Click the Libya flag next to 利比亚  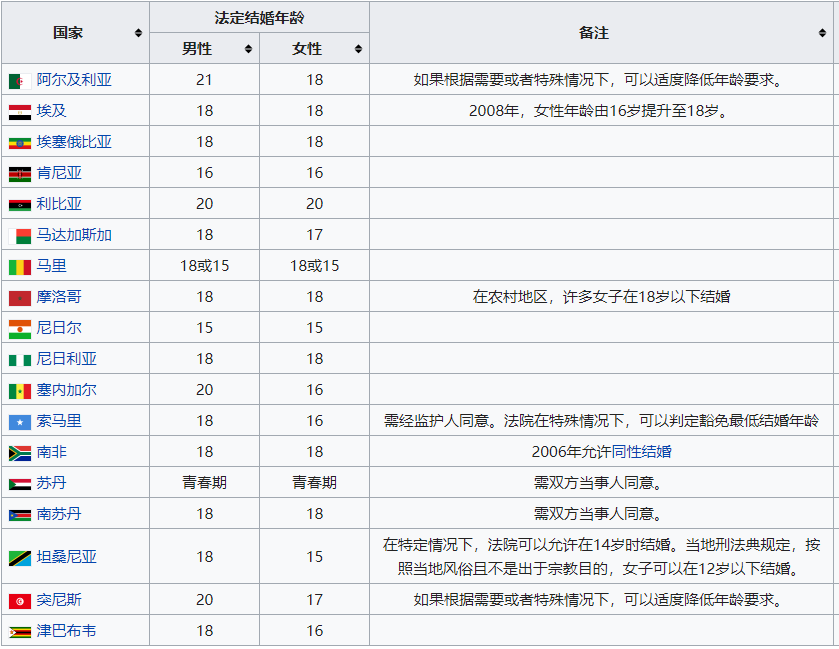(20, 205)
